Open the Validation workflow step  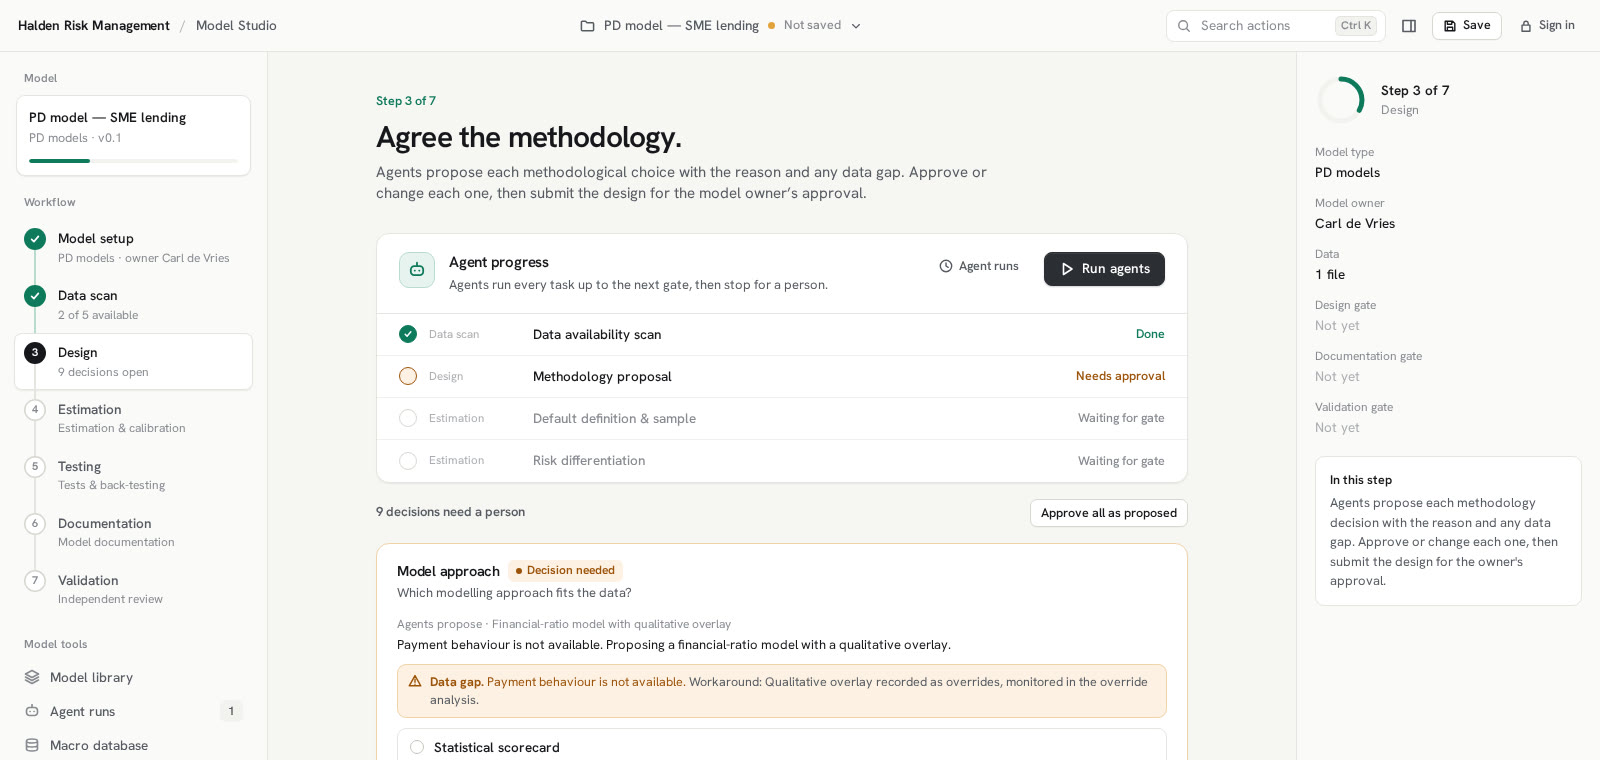point(134,590)
